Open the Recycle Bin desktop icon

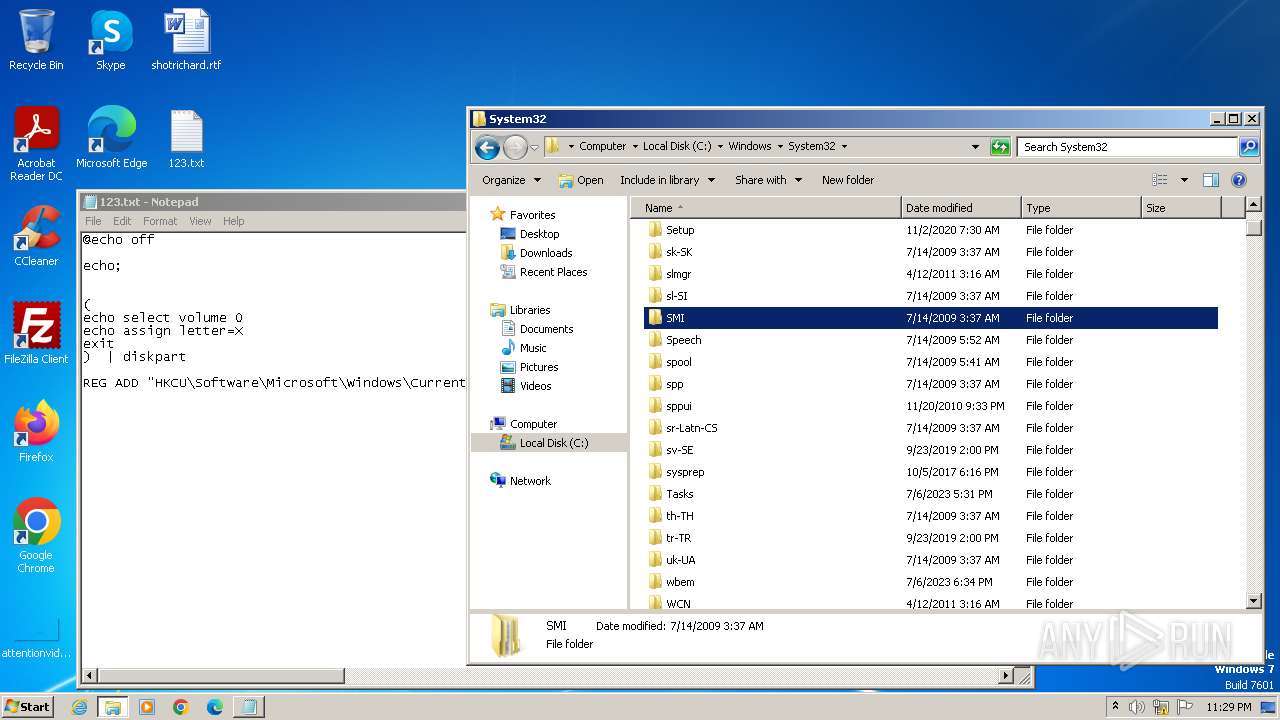36,40
